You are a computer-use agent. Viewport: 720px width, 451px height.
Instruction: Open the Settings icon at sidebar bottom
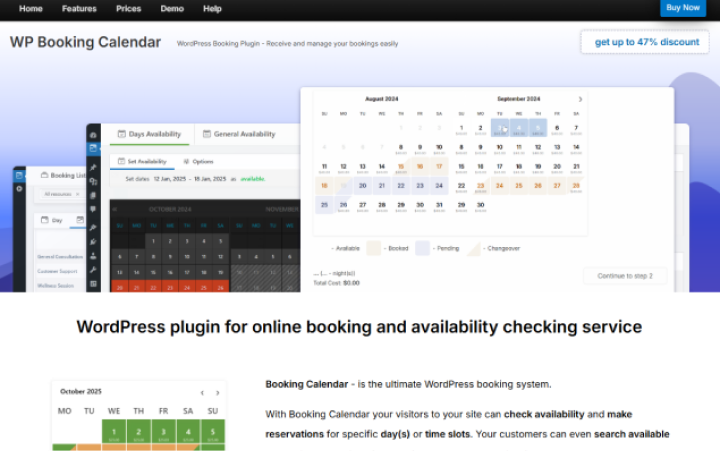pyautogui.click(x=93, y=284)
